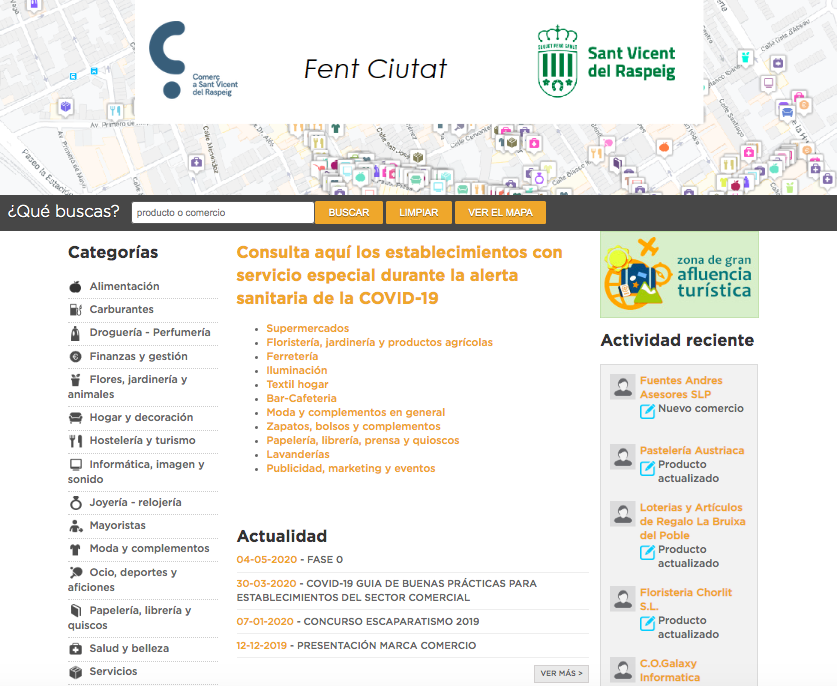Click the fuel pump icon beside Carburantes
This screenshot has height=686, width=837.
[x=75, y=310]
